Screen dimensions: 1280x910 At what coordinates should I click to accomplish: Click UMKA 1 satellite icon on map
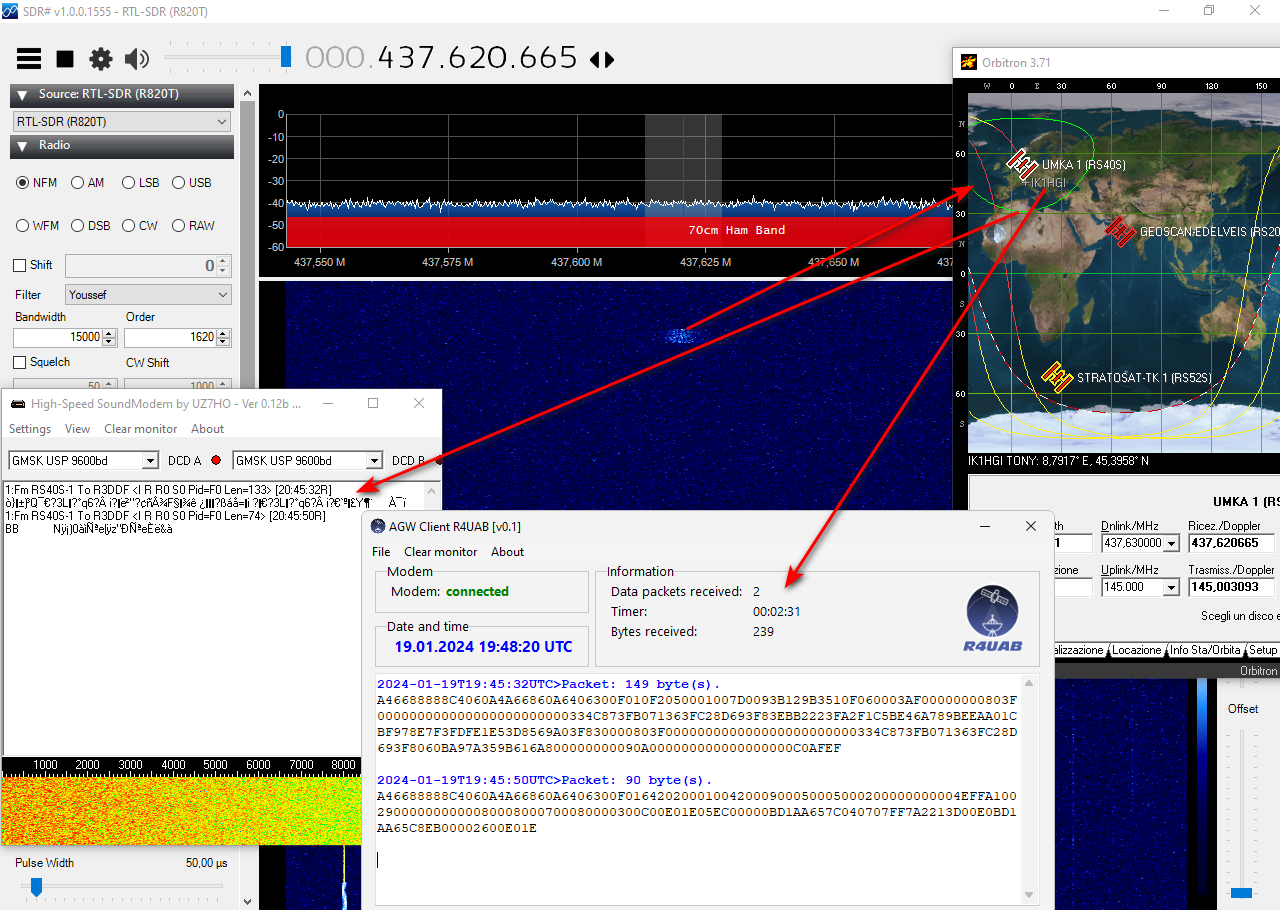1022,162
